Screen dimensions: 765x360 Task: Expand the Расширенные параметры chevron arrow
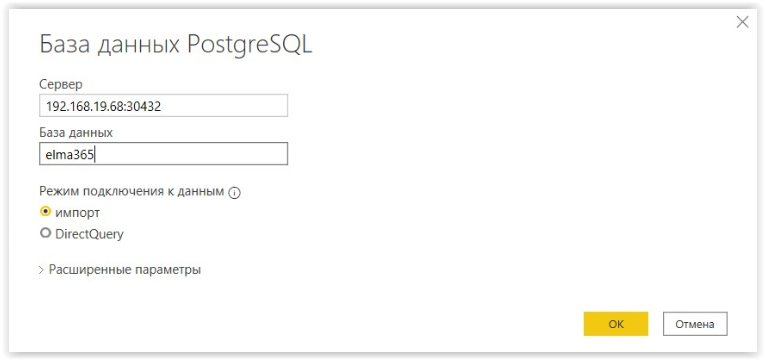(41, 270)
